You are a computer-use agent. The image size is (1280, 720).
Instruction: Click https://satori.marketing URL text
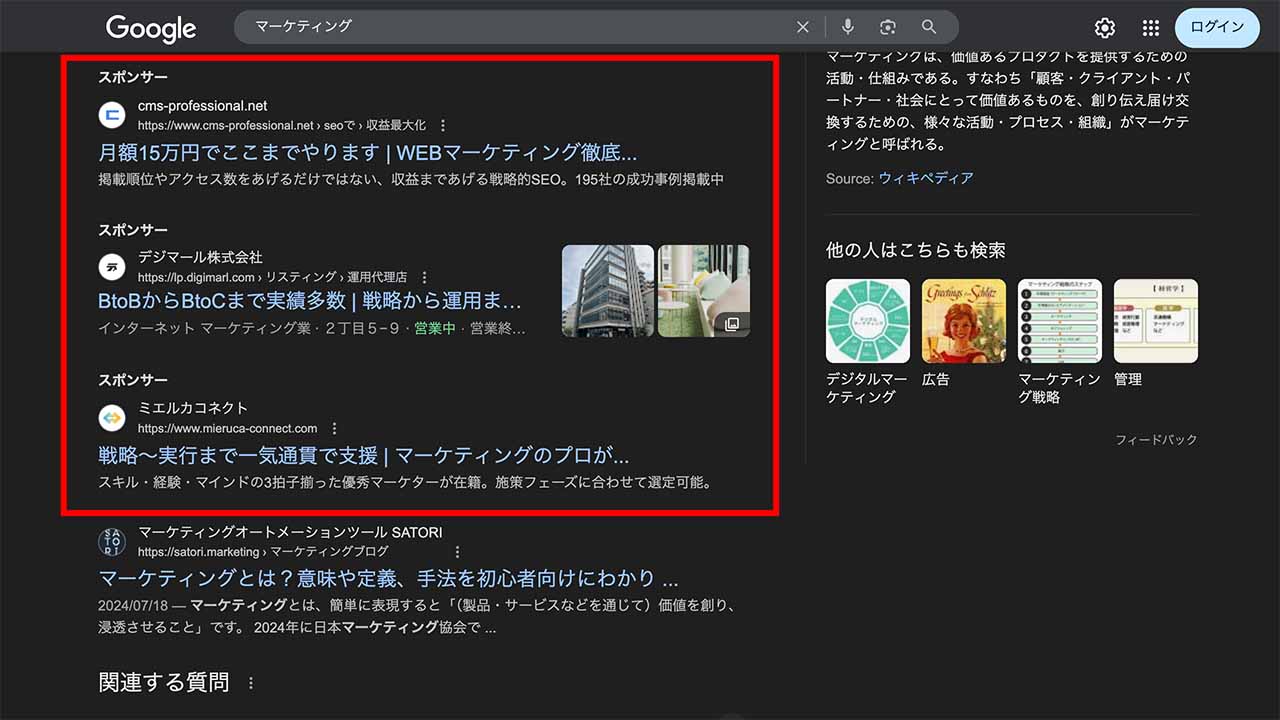(199, 552)
